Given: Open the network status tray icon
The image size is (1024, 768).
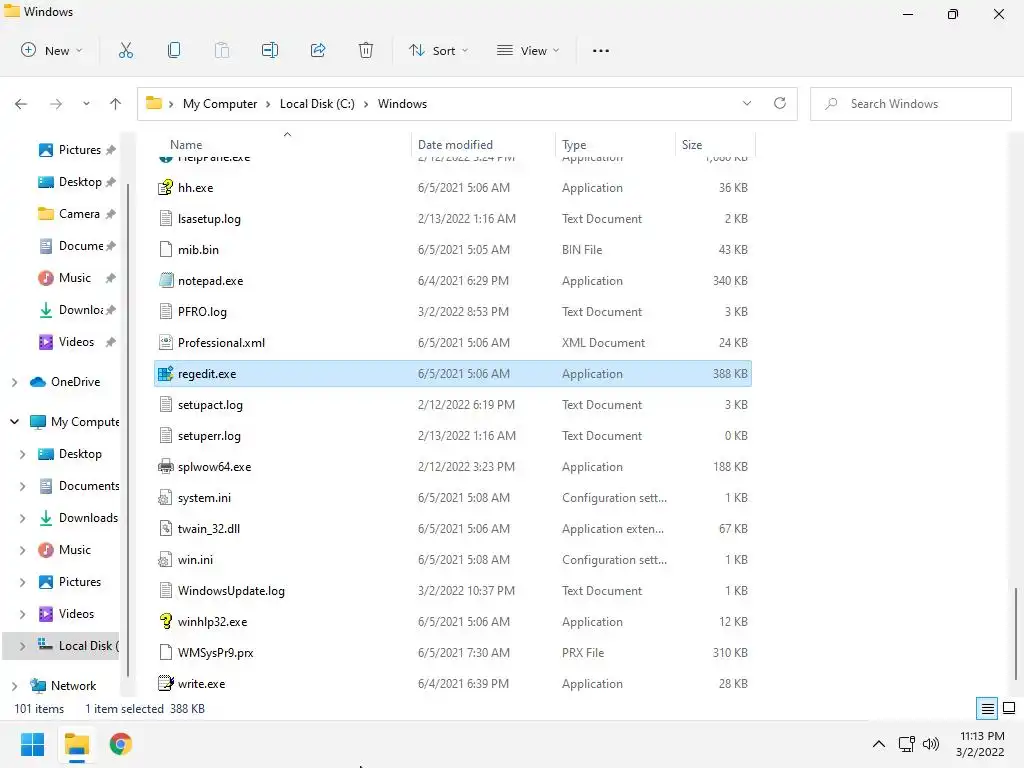Looking at the screenshot, I should (906, 744).
